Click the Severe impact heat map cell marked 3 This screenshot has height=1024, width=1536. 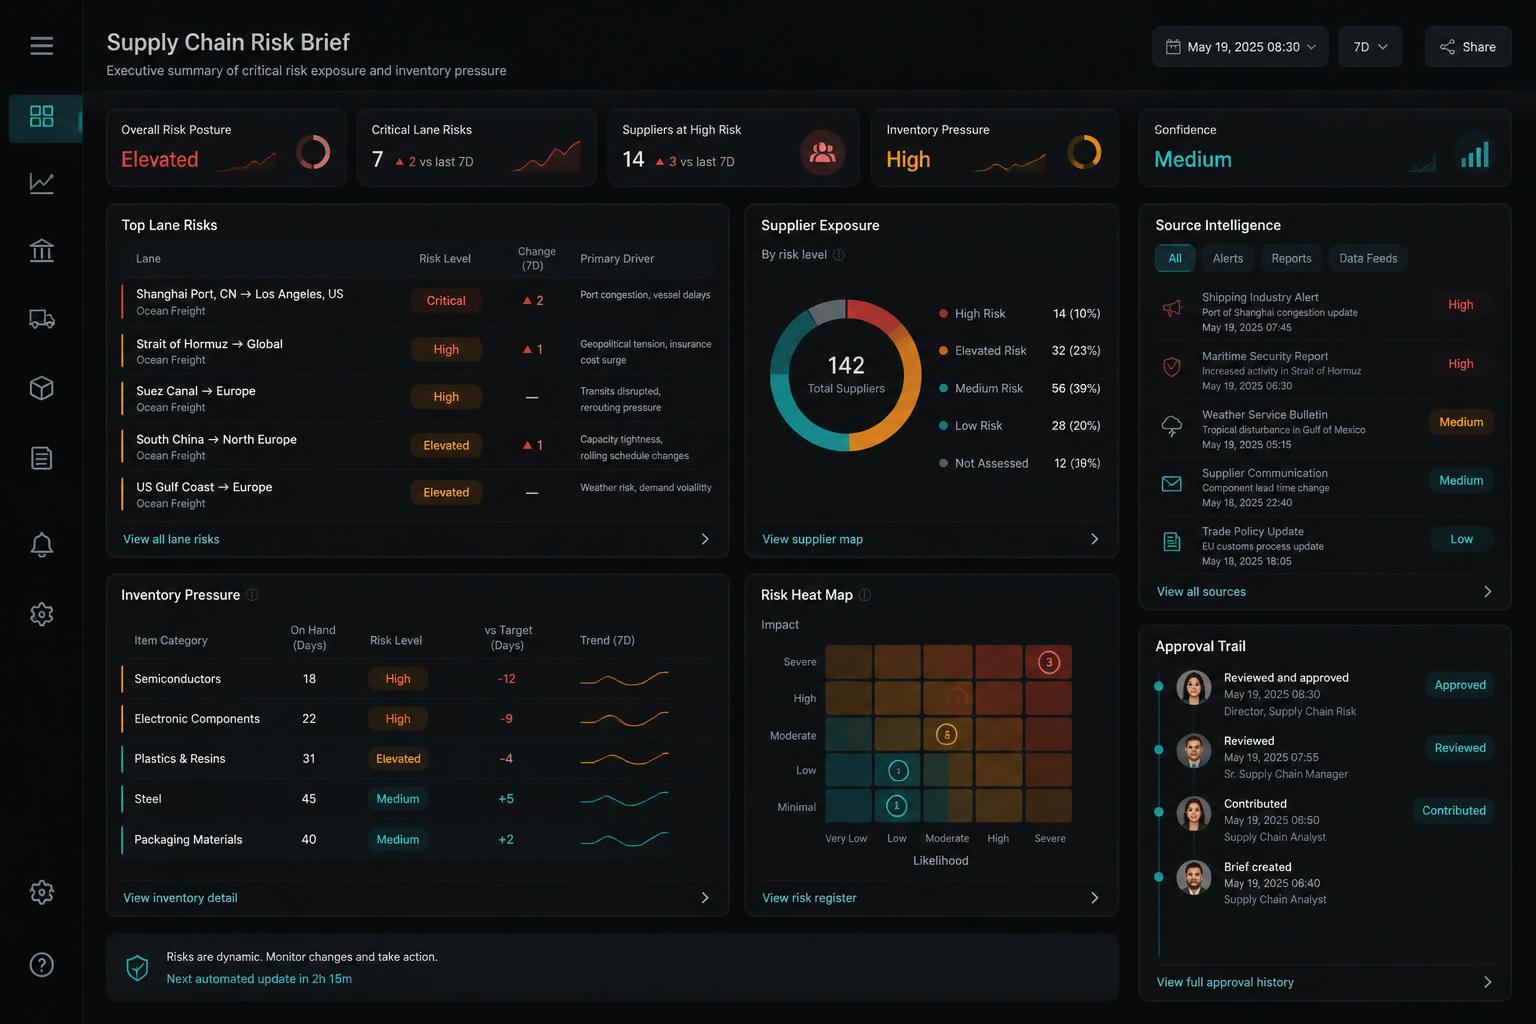pos(1048,662)
